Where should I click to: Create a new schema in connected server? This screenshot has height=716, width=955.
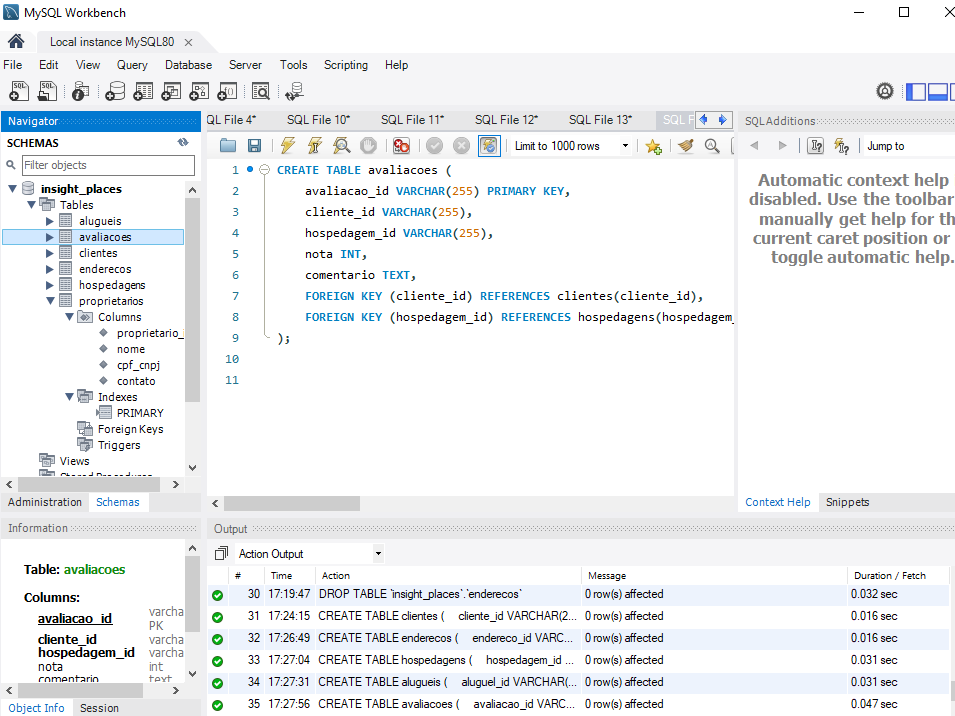click(115, 91)
